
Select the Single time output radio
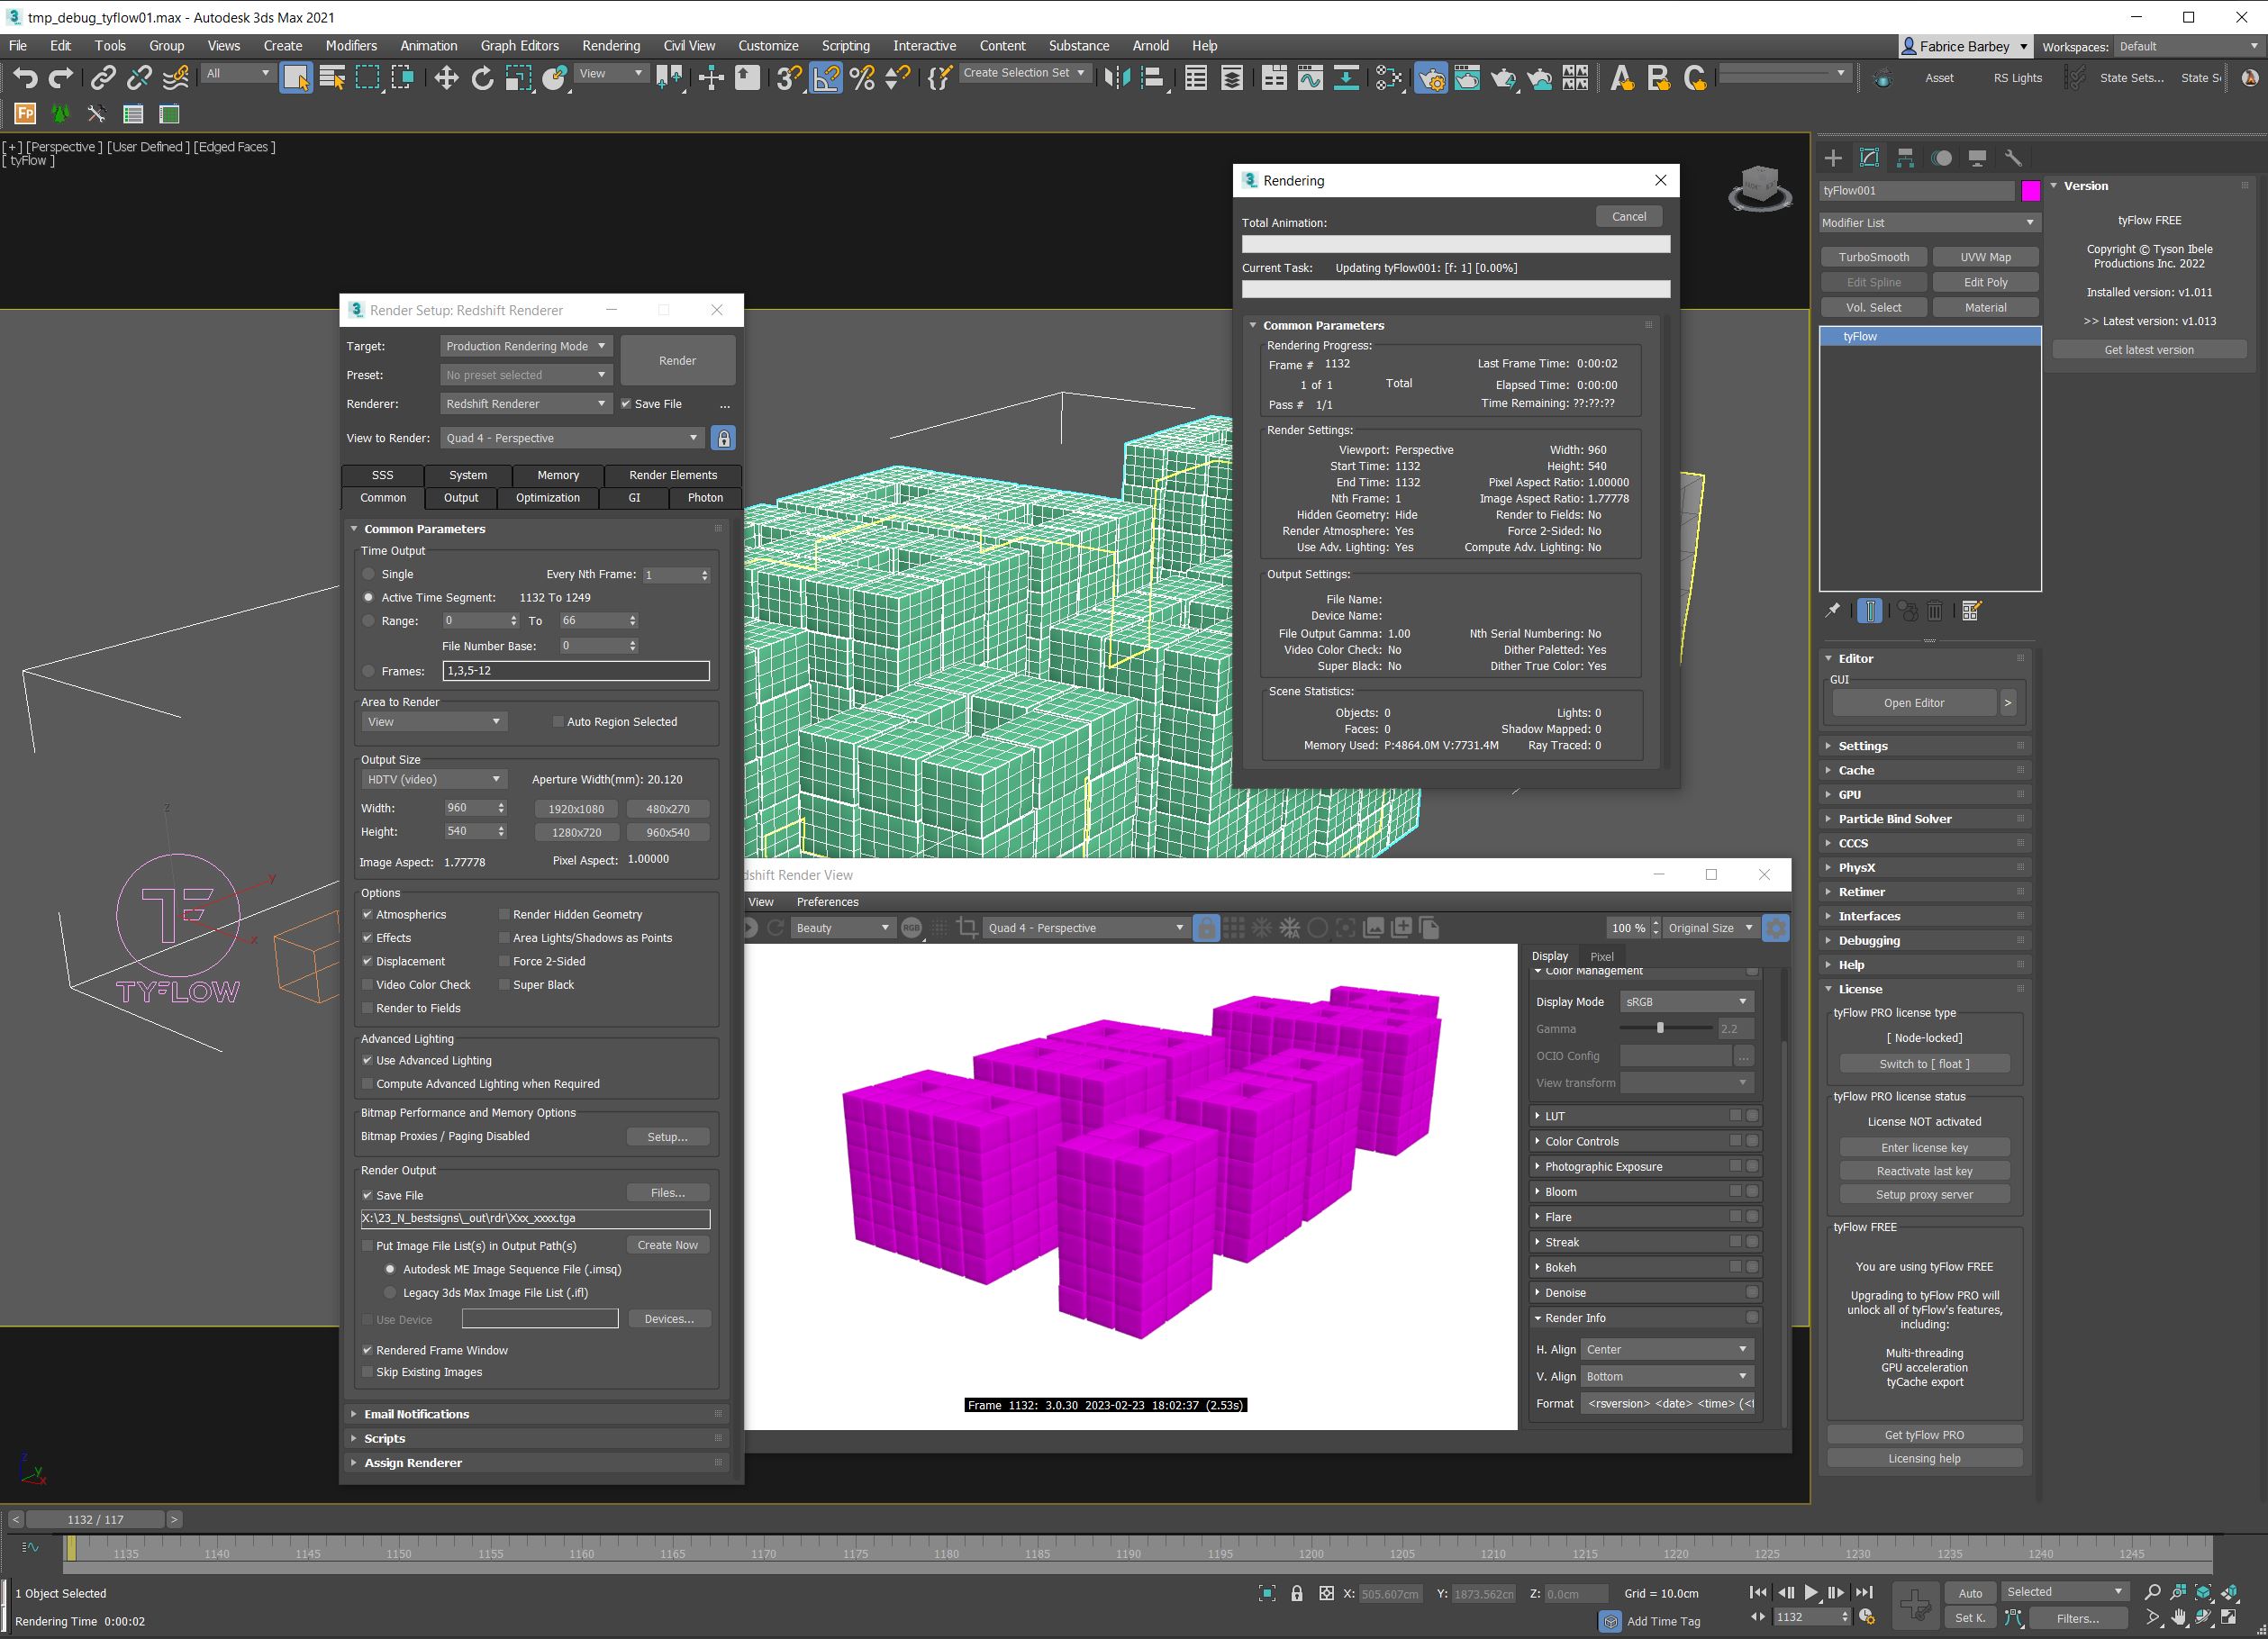coord(369,574)
